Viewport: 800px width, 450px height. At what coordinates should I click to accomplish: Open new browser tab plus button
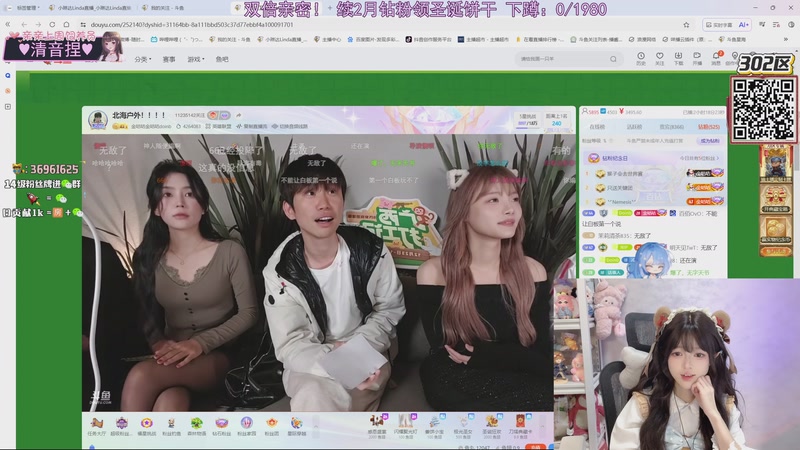pos(330,8)
